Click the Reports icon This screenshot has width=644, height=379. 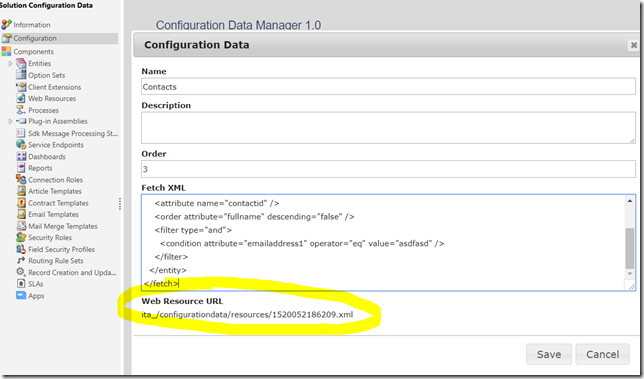coord(21,168)
